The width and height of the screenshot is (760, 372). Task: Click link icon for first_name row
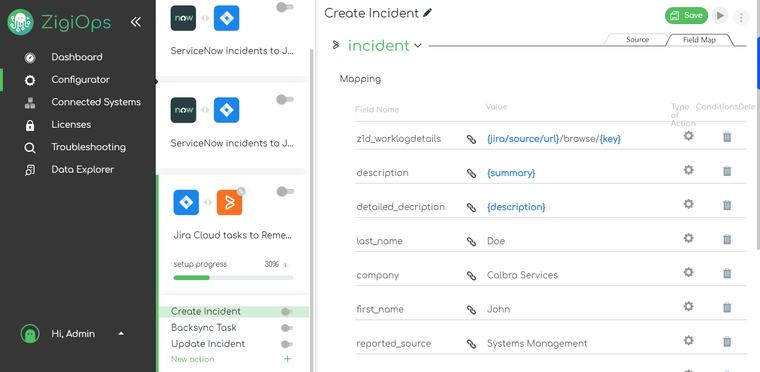coord(471,309)
